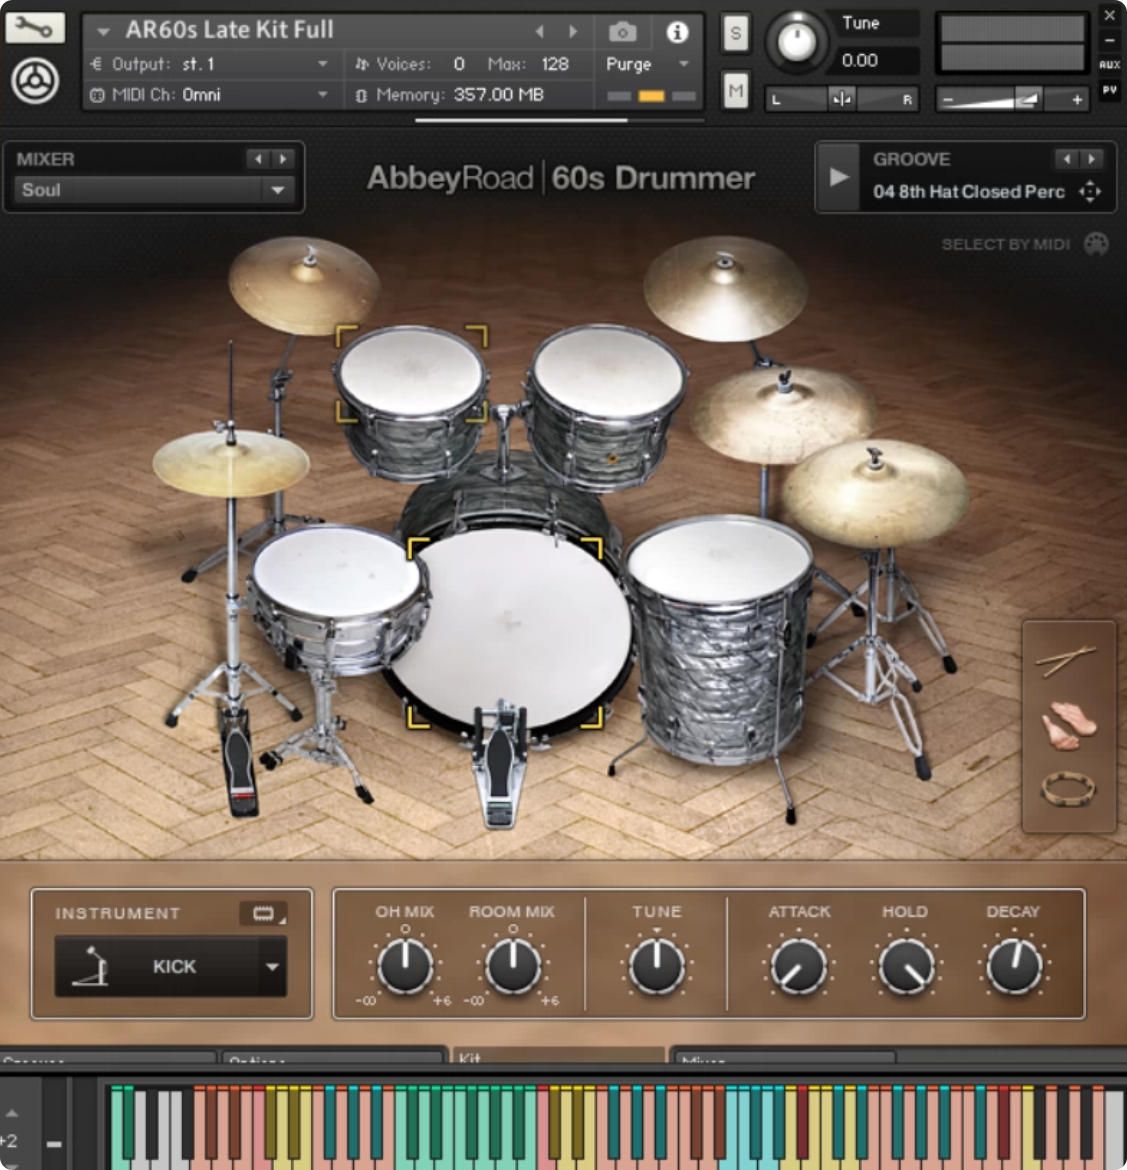Load next instrument with right header arrow
The width and height of the screenshot is (1127, 1170).
pos(572,31)
